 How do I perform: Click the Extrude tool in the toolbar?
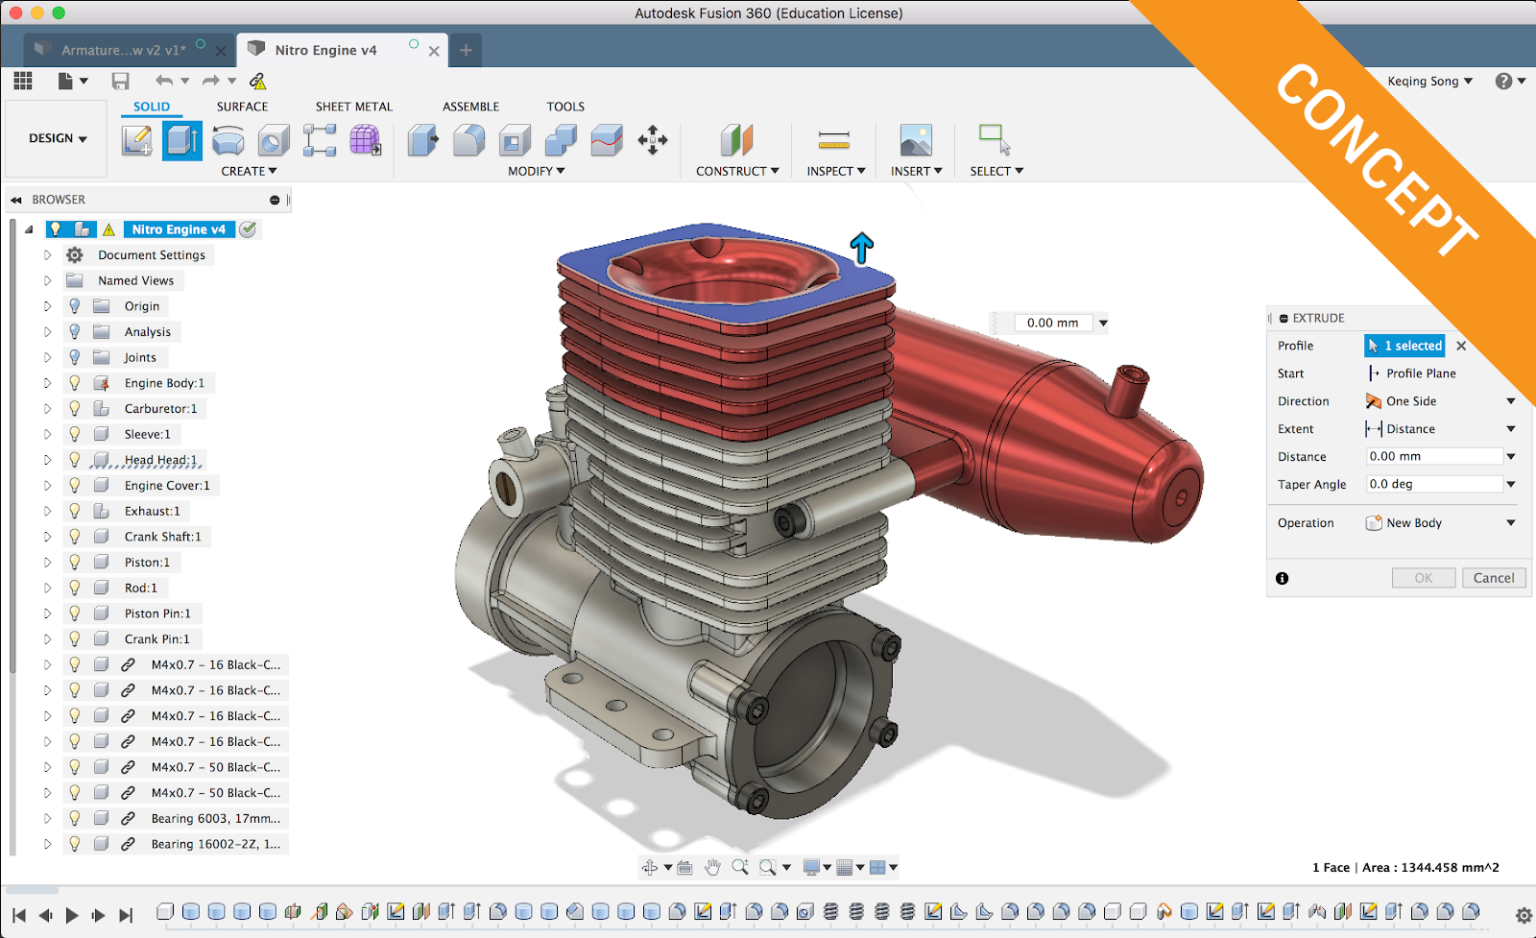(182, 140)
